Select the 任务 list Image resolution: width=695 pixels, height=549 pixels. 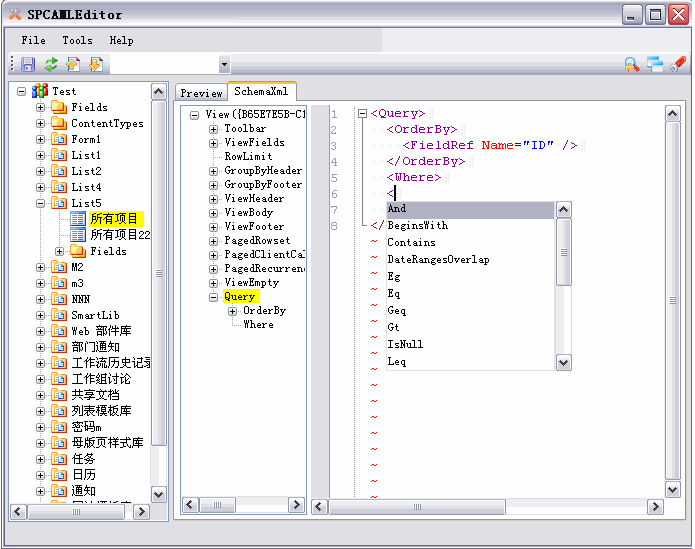[x=83, y=459]
